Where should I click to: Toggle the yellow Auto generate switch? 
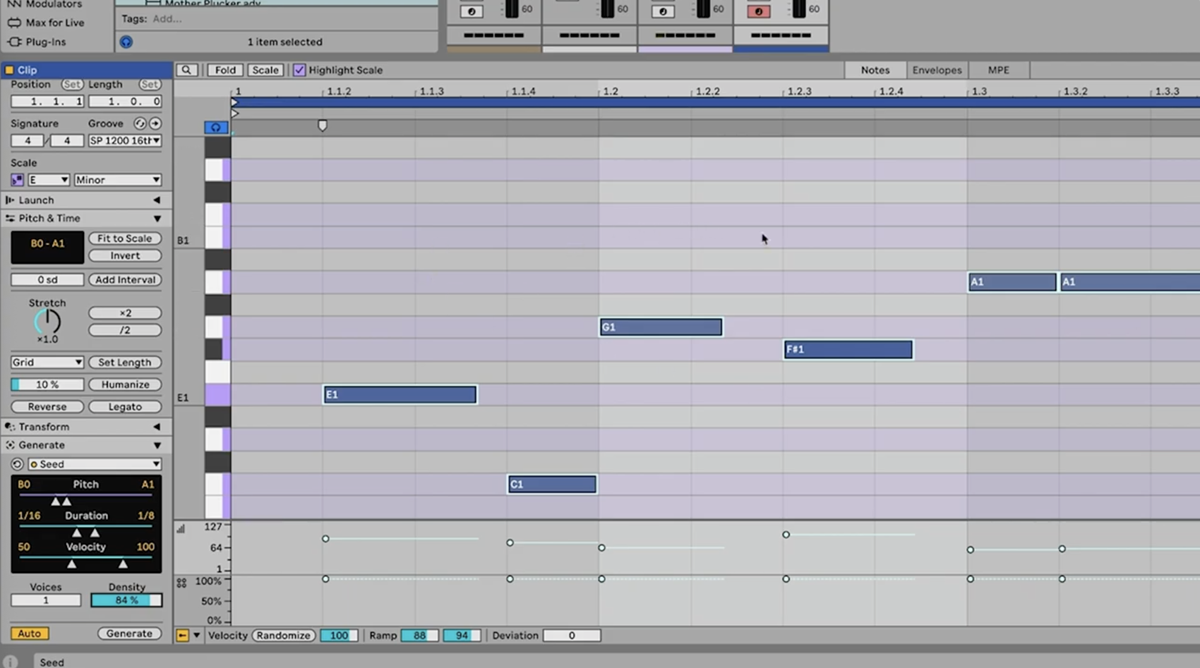point(28,633)
